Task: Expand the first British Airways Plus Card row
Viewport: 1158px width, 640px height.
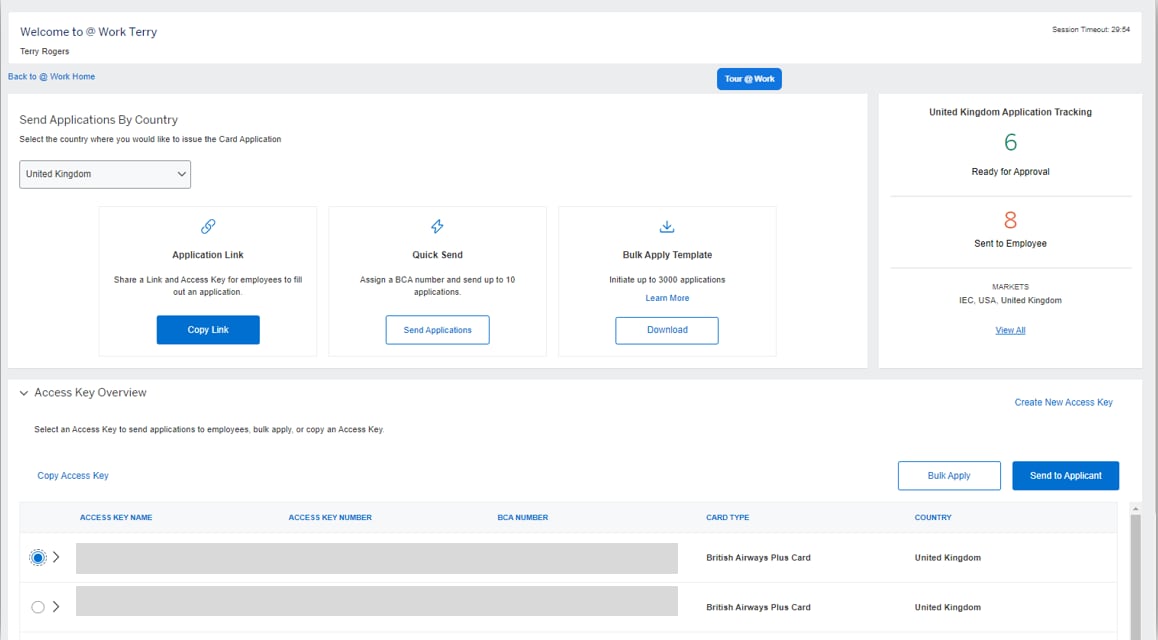Action: (x=57, y=557)
